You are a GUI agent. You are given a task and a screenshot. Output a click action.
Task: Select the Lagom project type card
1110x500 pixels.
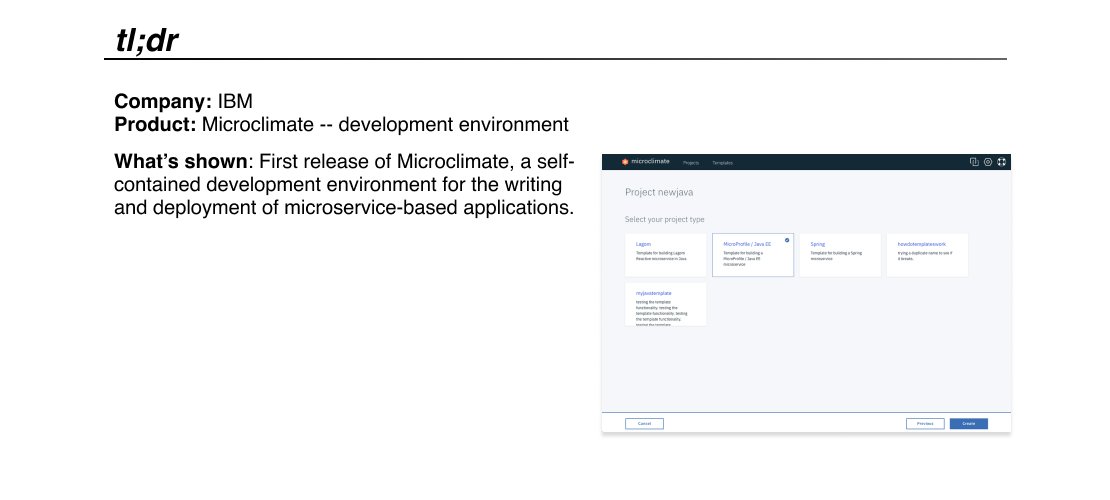click(665, 255)
